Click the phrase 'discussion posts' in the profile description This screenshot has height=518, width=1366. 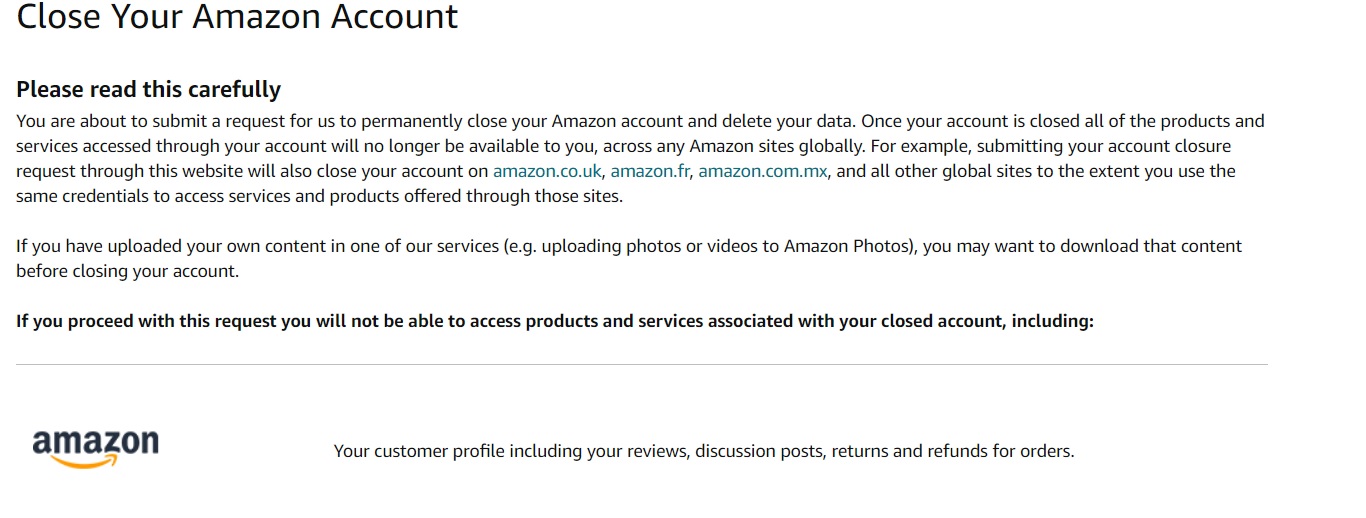point(759,451)
